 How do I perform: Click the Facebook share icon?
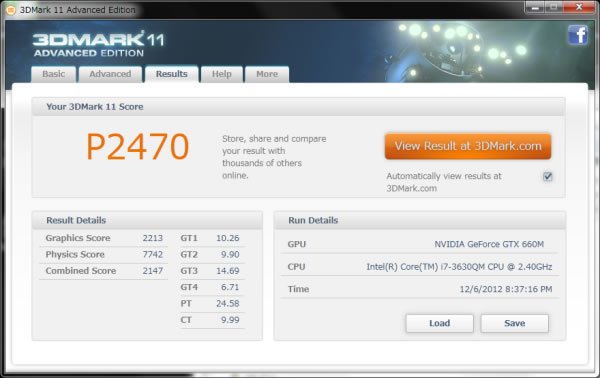578,35
